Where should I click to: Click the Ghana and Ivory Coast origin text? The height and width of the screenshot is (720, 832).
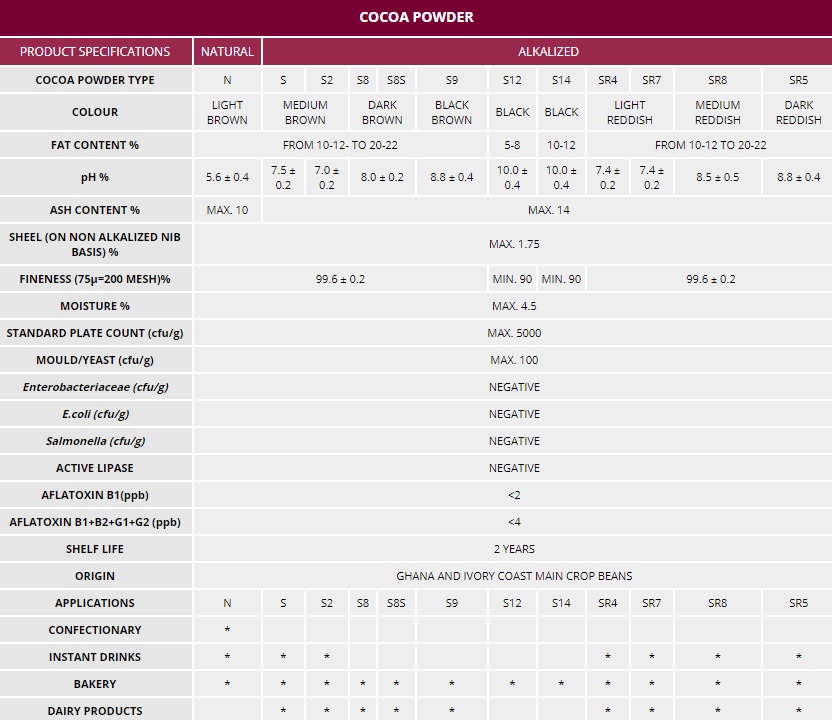coord(514,576)
